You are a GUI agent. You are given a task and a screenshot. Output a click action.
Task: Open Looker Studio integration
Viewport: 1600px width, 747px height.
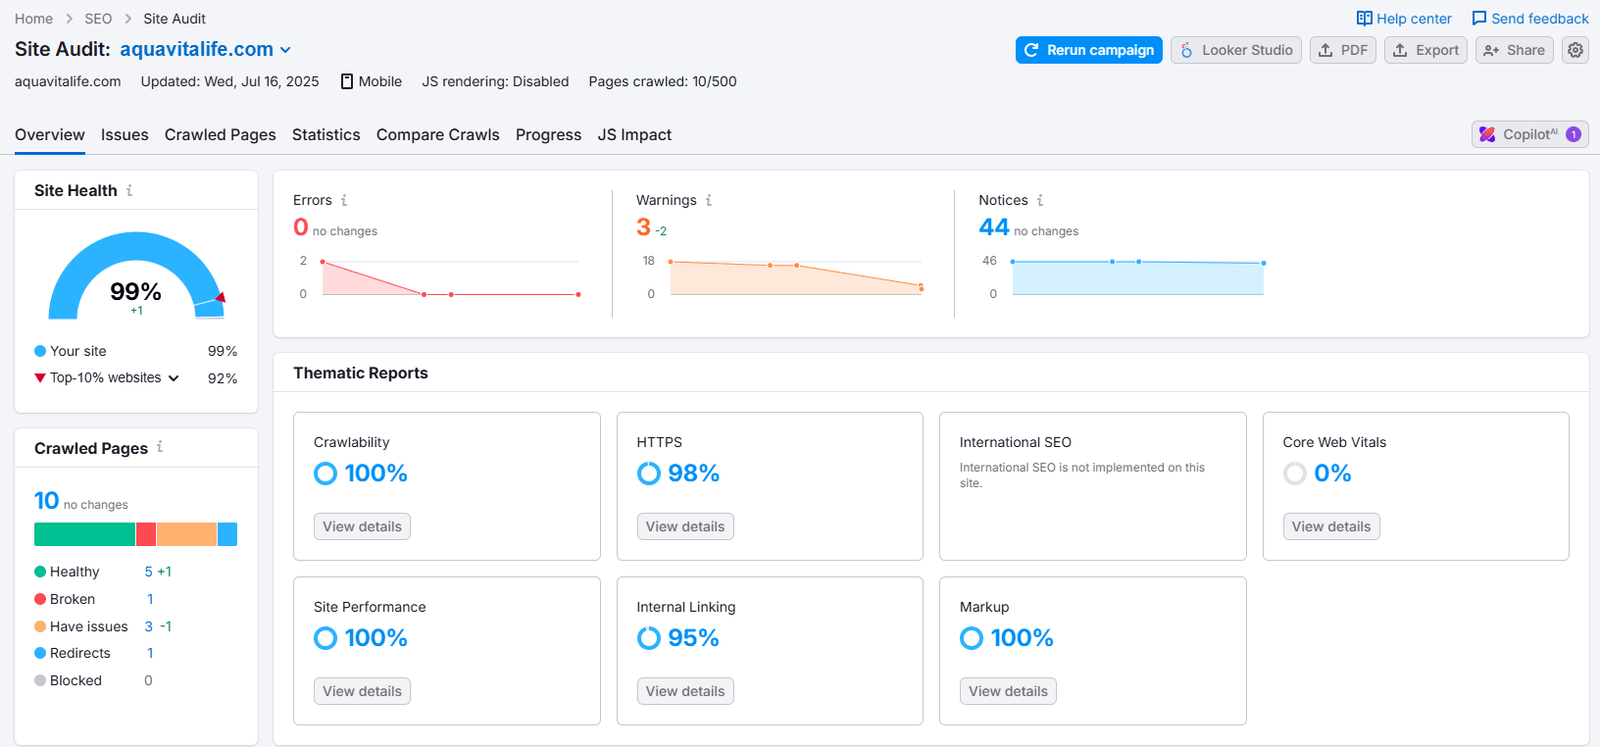1237,50
